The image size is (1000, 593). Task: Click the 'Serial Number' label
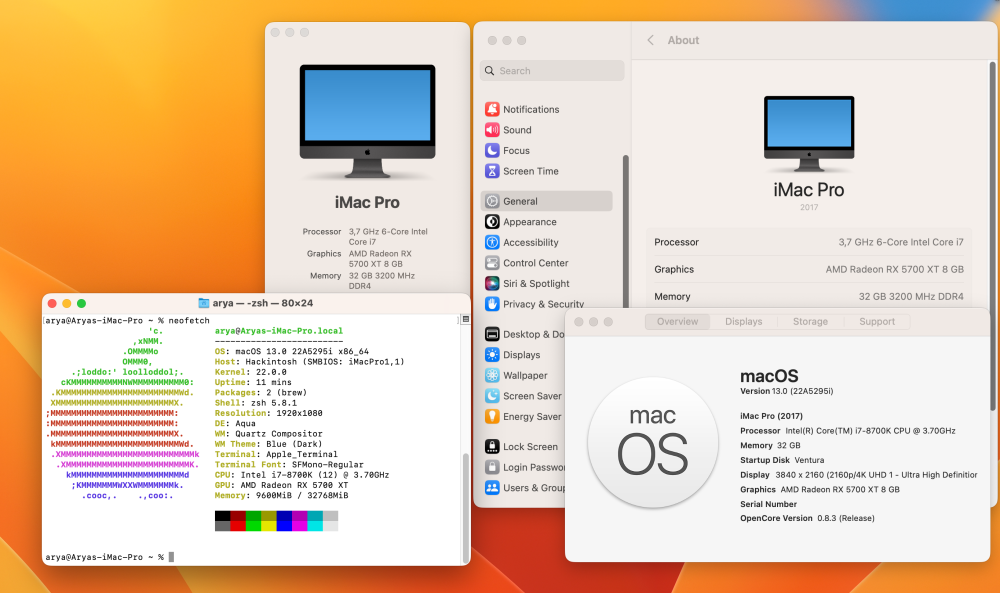click(x=768, y=504)
